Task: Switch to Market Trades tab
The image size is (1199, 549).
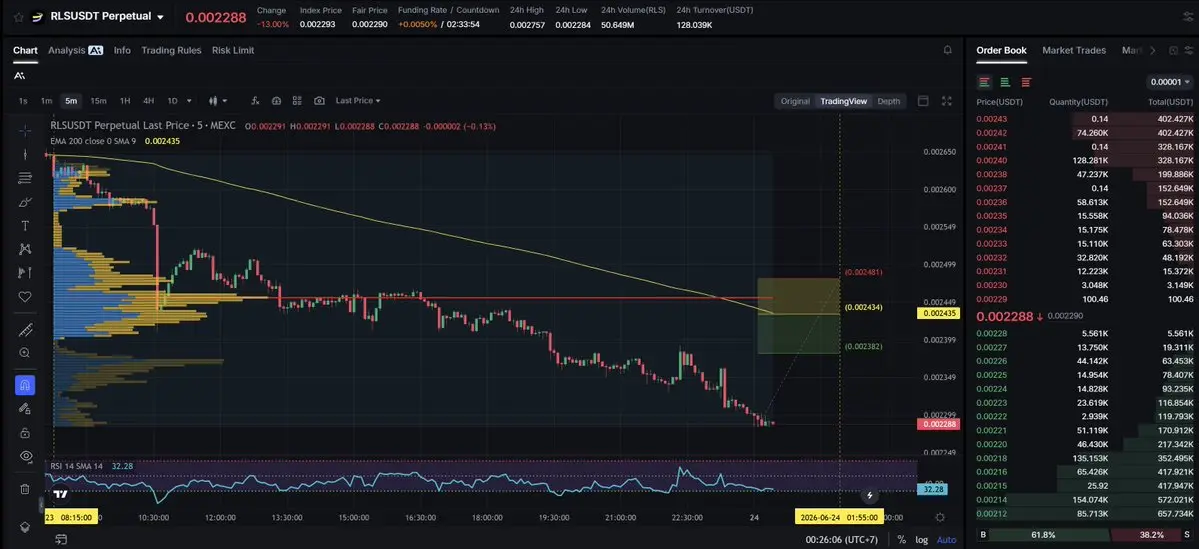Action: pyautogui.click(x=1074, y=50)
